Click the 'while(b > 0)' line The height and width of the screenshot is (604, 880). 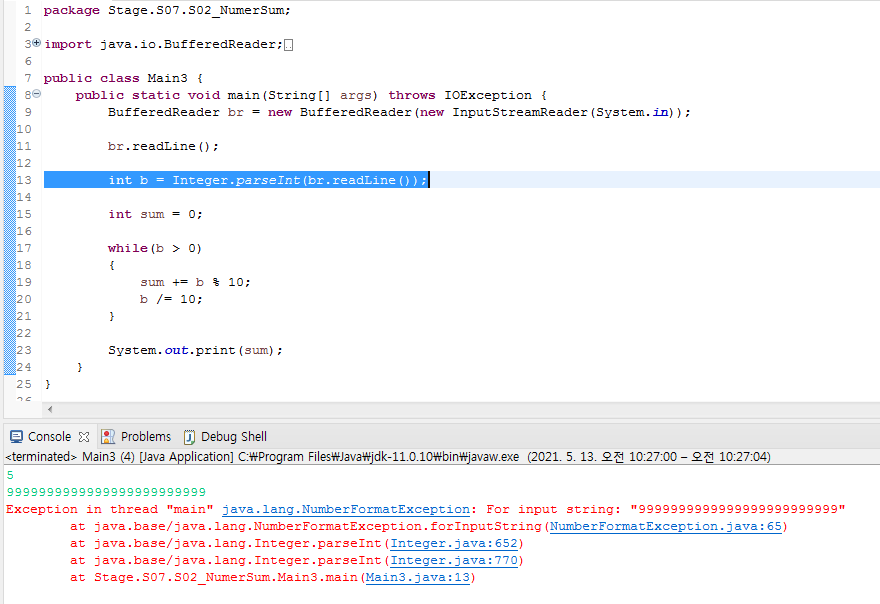tap(154, 248)
